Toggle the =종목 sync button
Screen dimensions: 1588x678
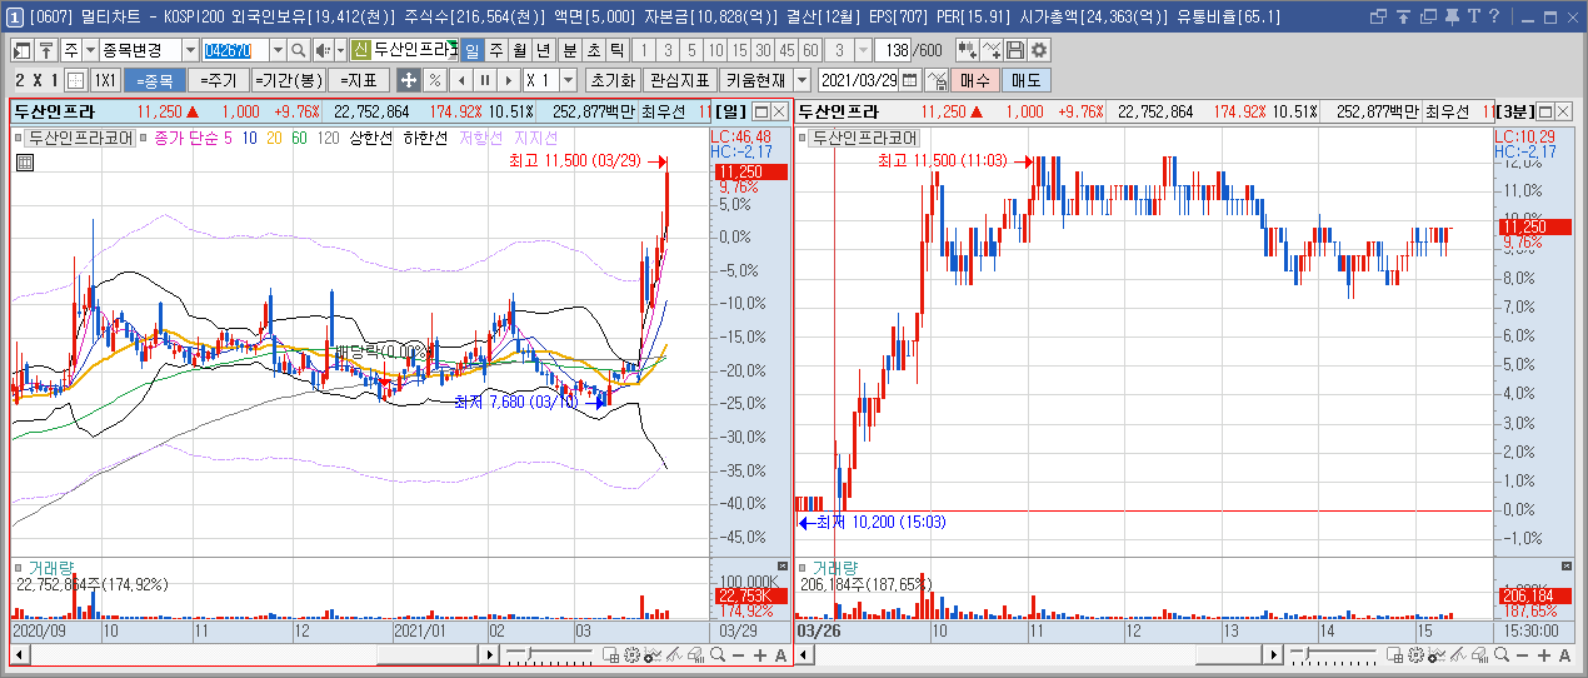tap(155, 81)
